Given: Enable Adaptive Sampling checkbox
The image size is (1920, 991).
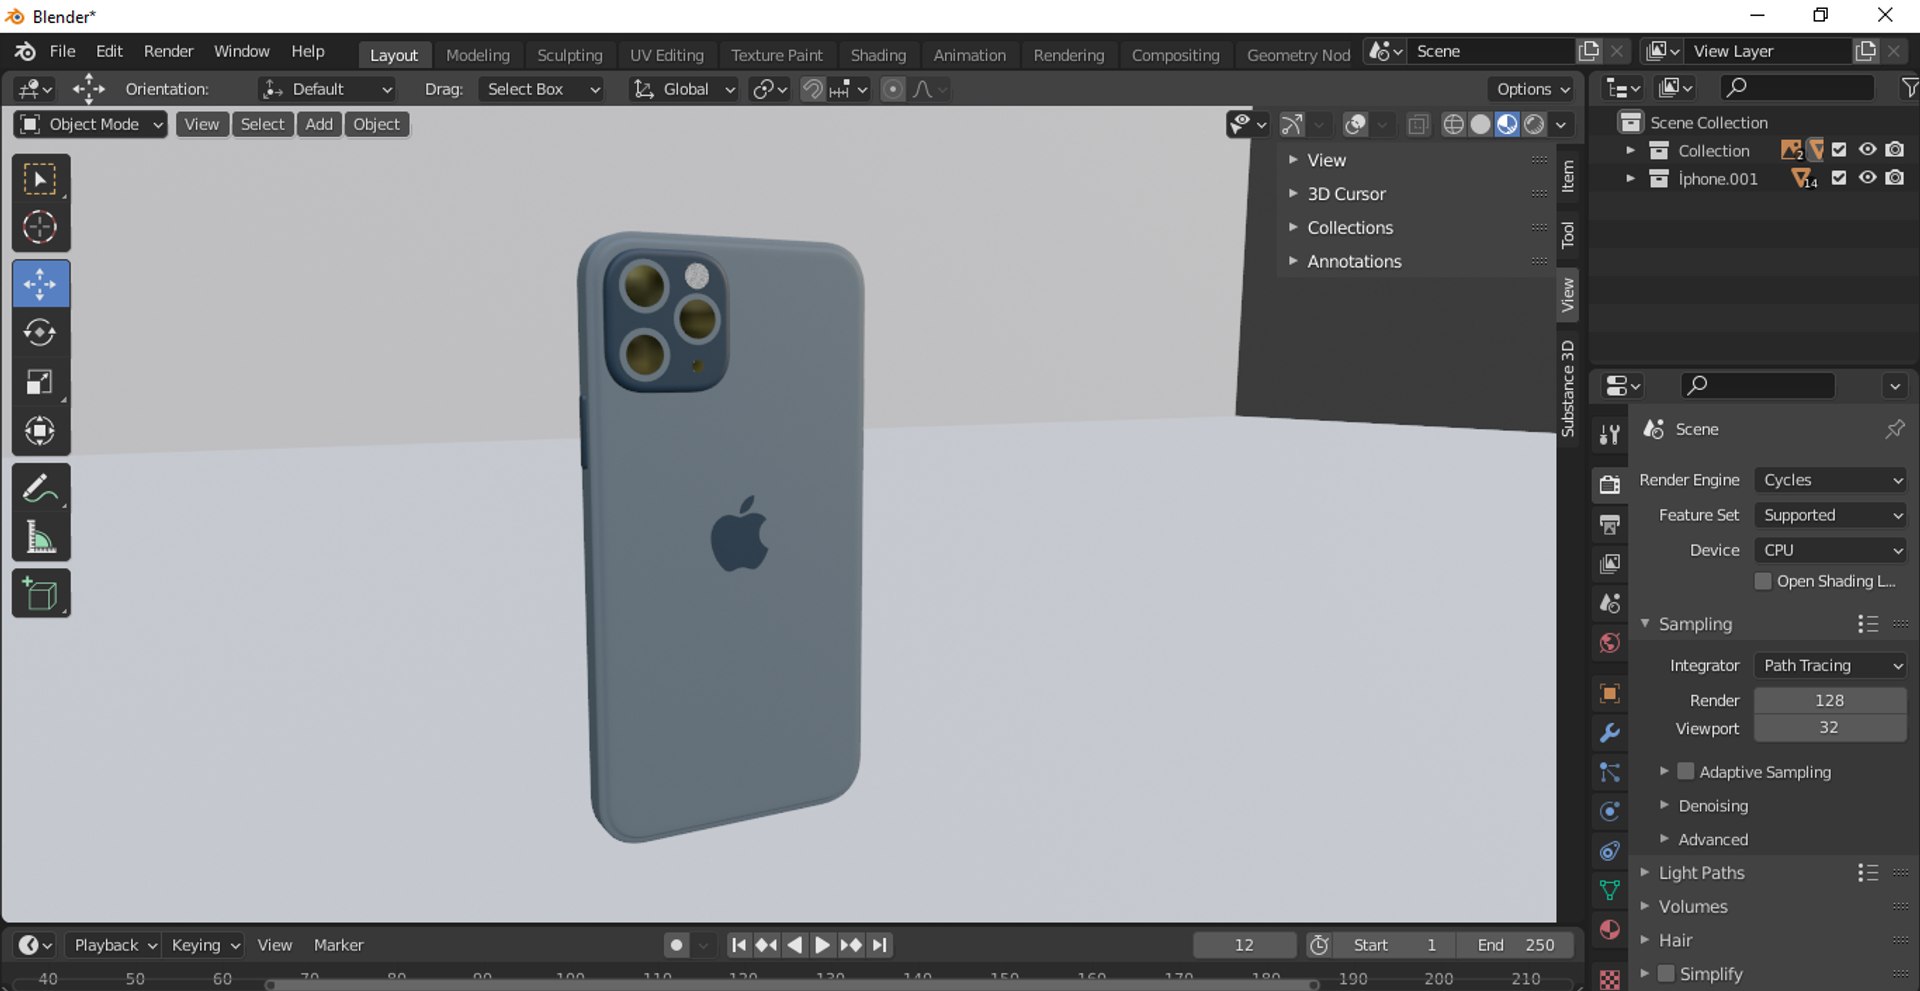Looking at the screenshot, I should click(x=1686, y=771).
